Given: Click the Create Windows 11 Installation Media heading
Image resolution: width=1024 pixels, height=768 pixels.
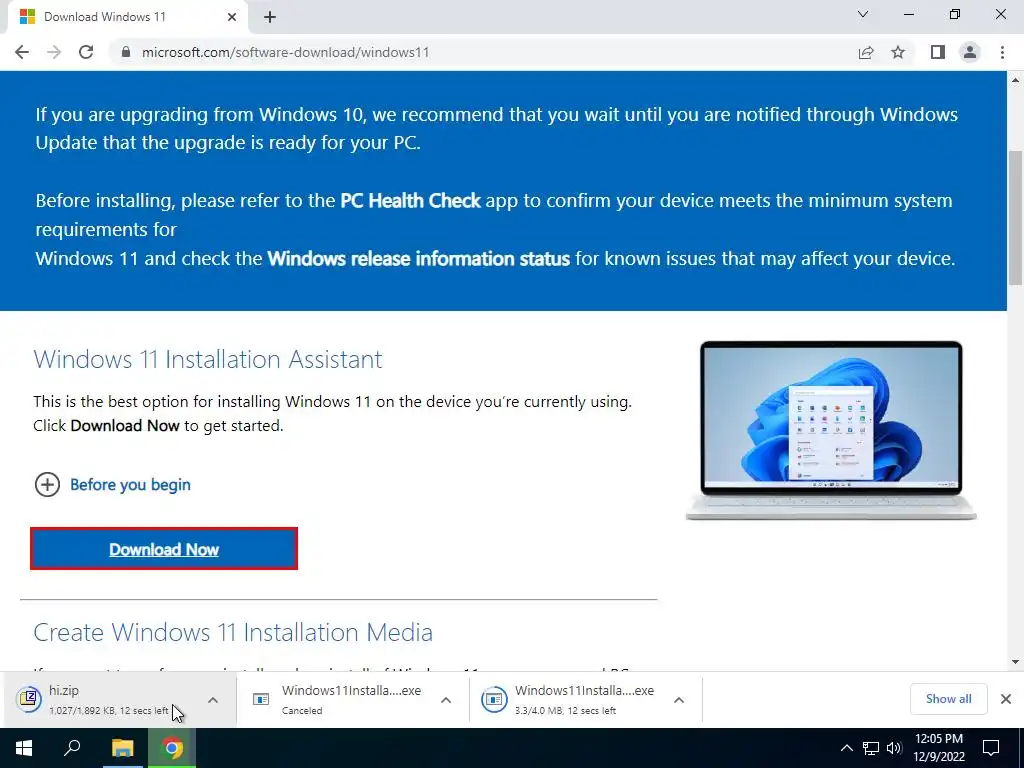Looking at the screenshot, I should (x=233, y=632).
